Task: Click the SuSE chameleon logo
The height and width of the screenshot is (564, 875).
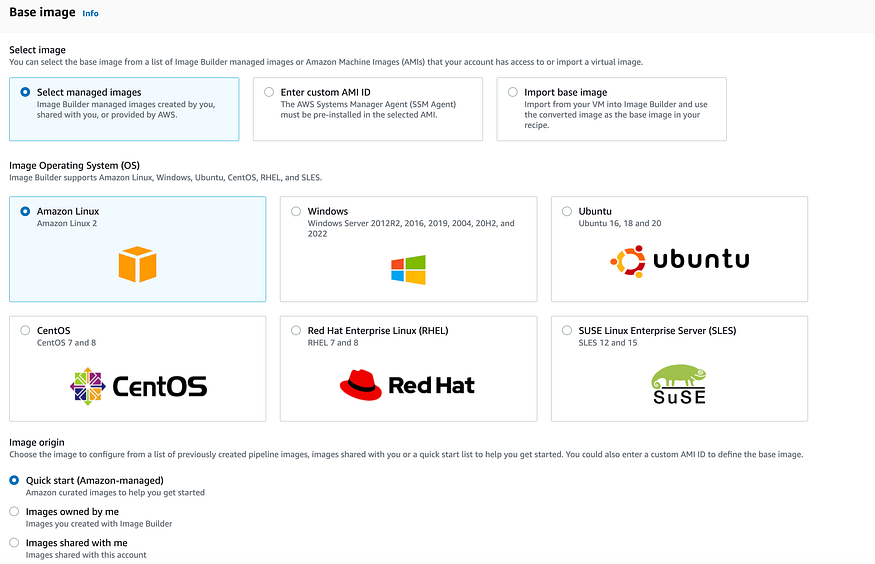Action: 679,384
